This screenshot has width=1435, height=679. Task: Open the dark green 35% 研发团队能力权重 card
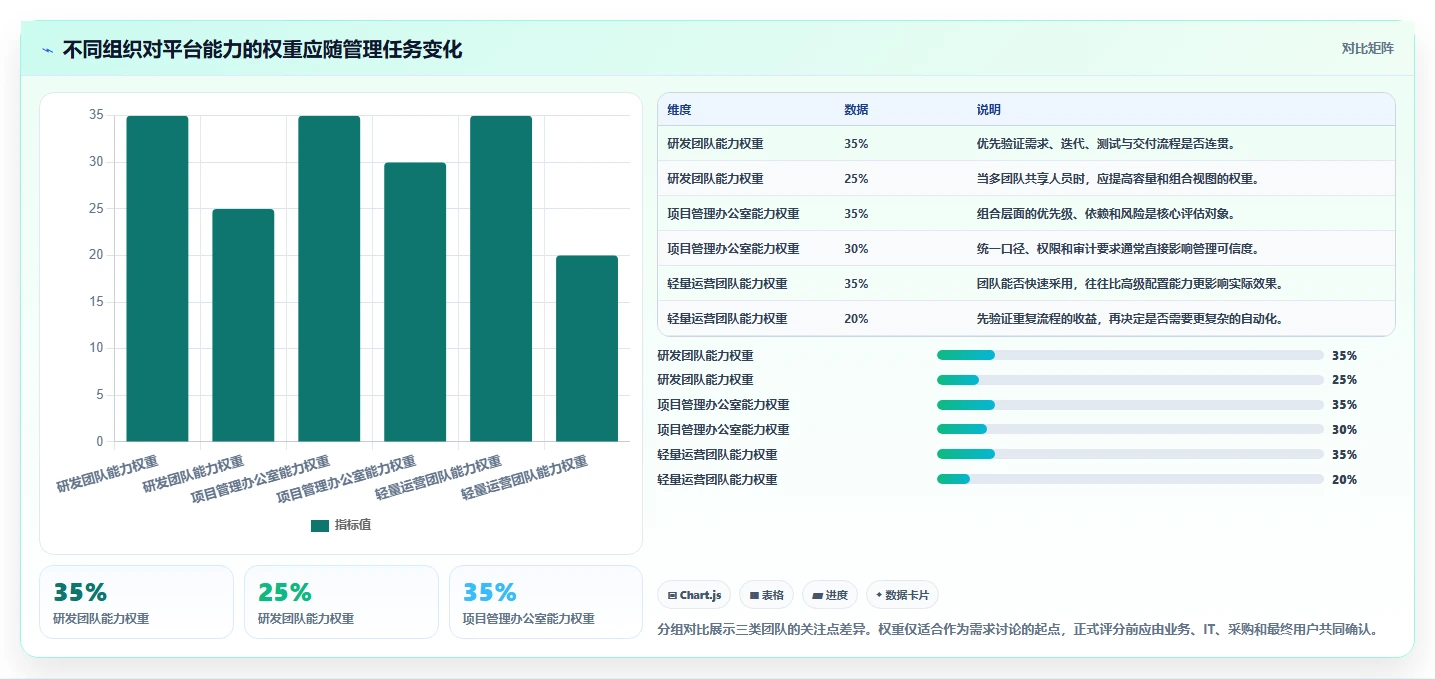click(136, 602)
